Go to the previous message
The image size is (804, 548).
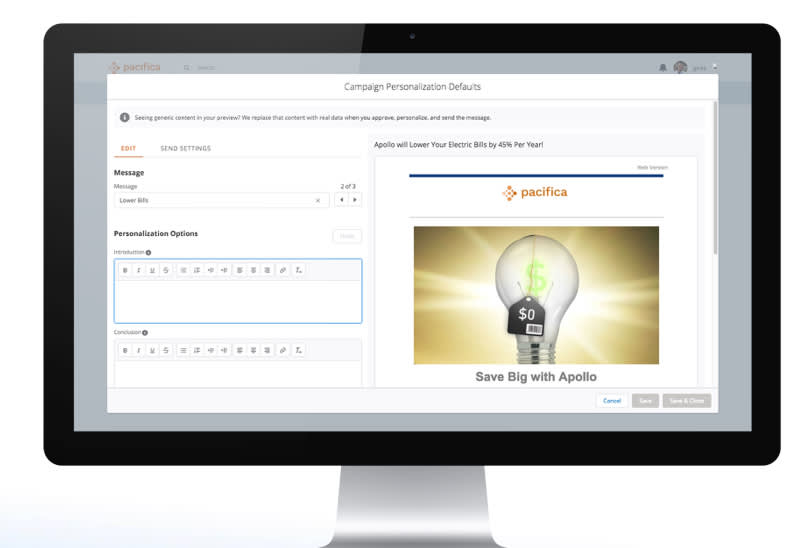(x=341, y=200)
